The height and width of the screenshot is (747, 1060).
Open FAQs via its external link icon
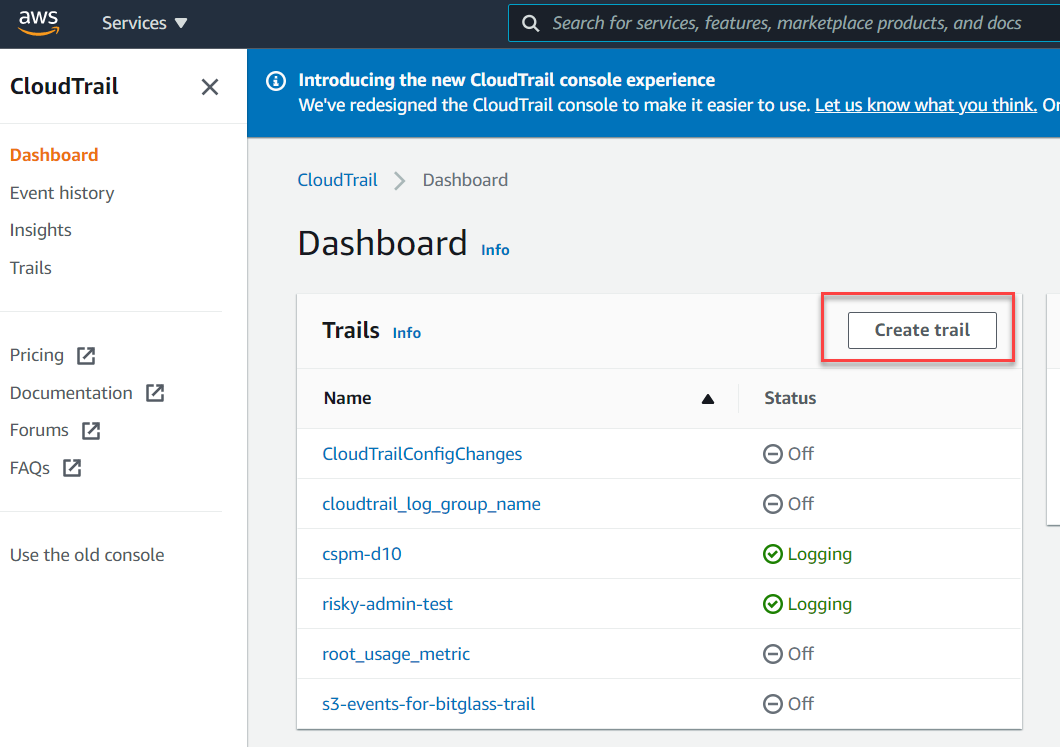tap(74, 467)
